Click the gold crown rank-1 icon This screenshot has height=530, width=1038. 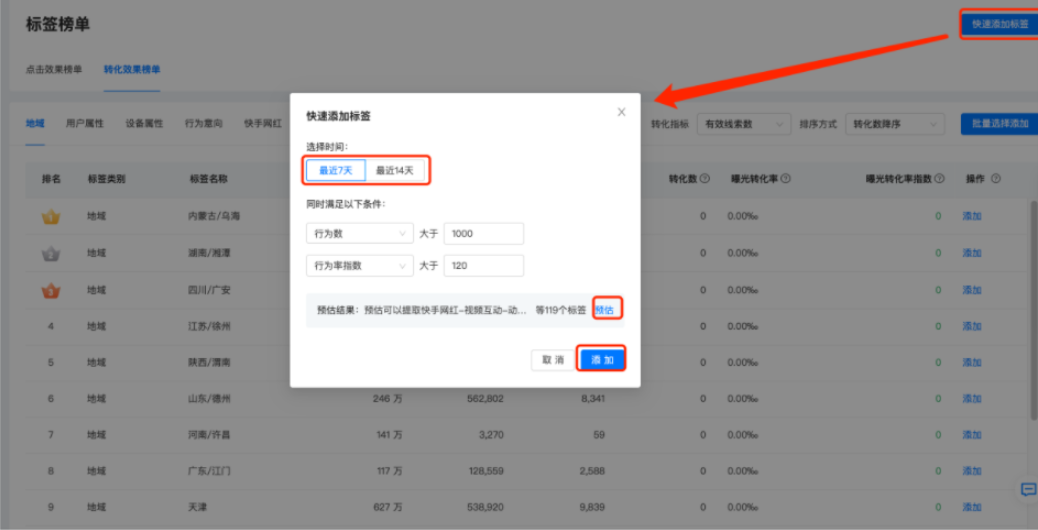pyautogui.click(x=51, y=216)
